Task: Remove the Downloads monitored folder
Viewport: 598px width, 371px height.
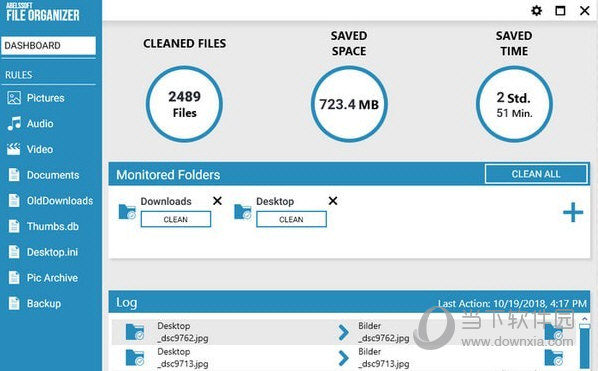Action: click(217, 201)
